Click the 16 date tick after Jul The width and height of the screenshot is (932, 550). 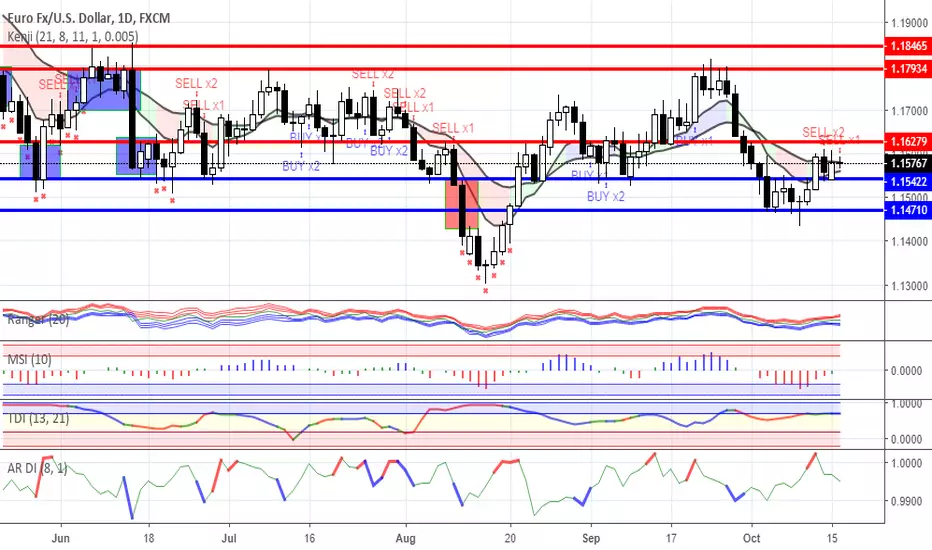[x=309, y=538]
